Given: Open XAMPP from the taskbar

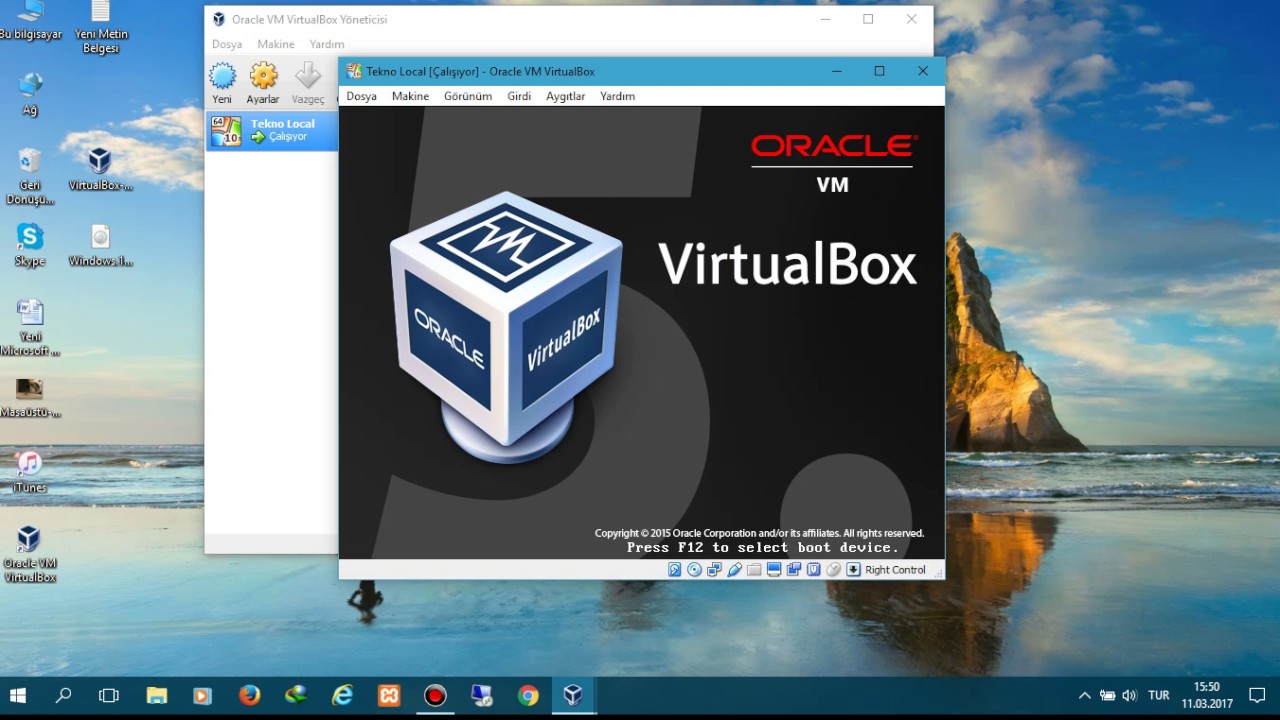Looking at the screenshot, I should pos(389,696).
